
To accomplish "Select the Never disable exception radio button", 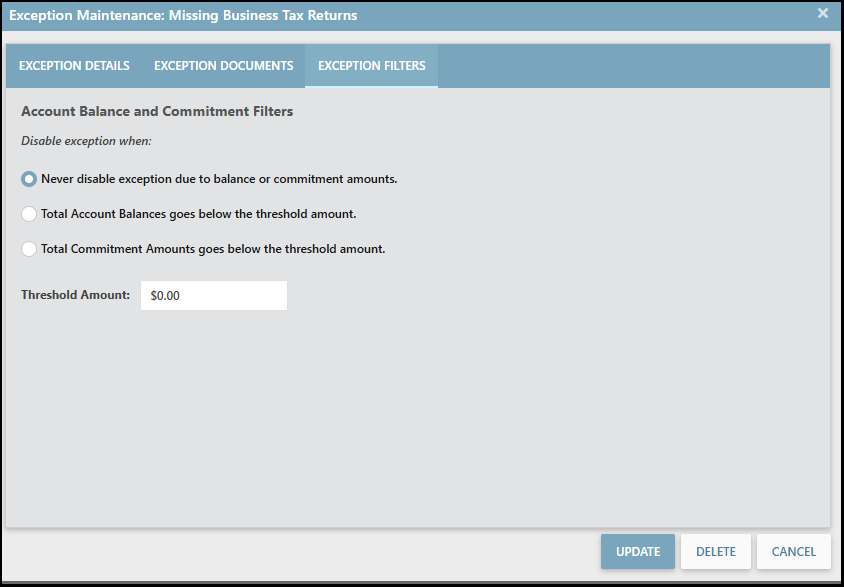I will click(30, 180).
